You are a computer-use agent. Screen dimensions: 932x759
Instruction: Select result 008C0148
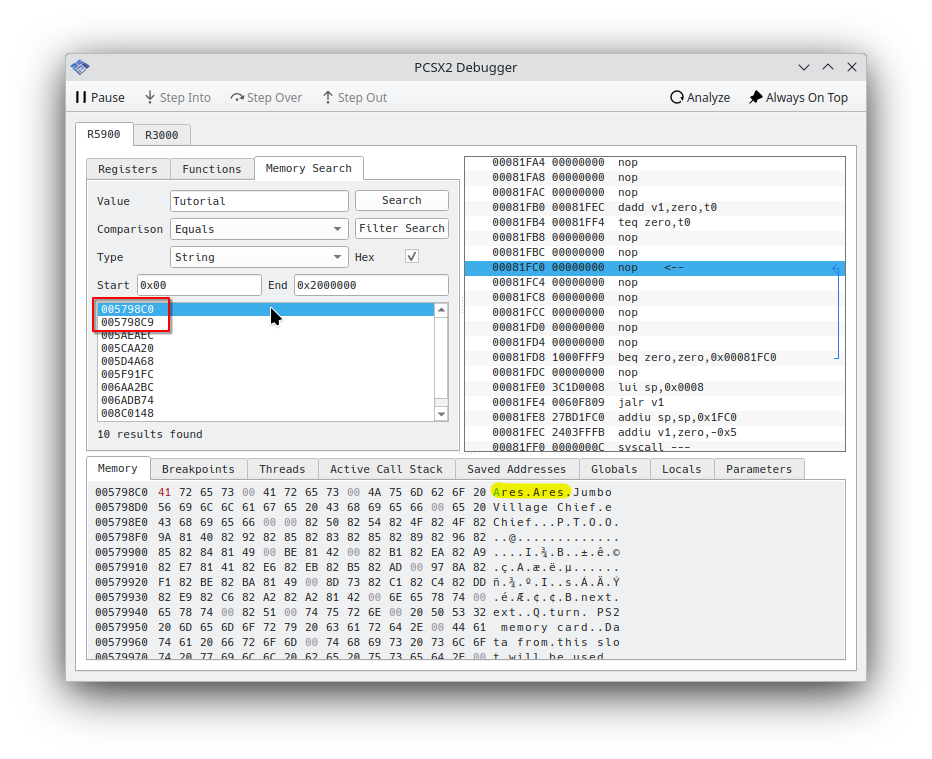pyautogui.click(x=266, y=414)
